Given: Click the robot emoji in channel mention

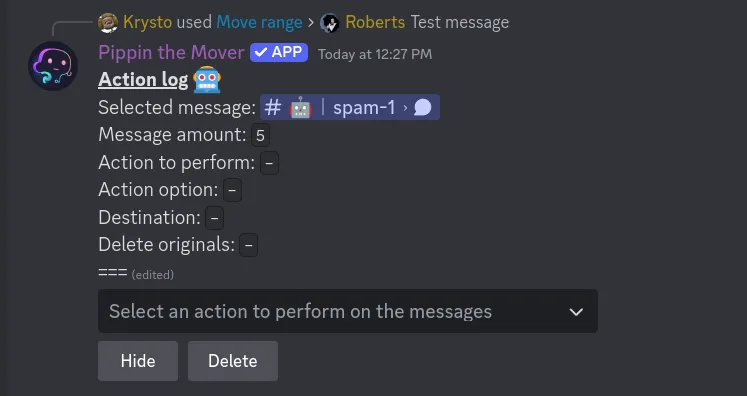Looking at the screenshot, I should [301, 108].
